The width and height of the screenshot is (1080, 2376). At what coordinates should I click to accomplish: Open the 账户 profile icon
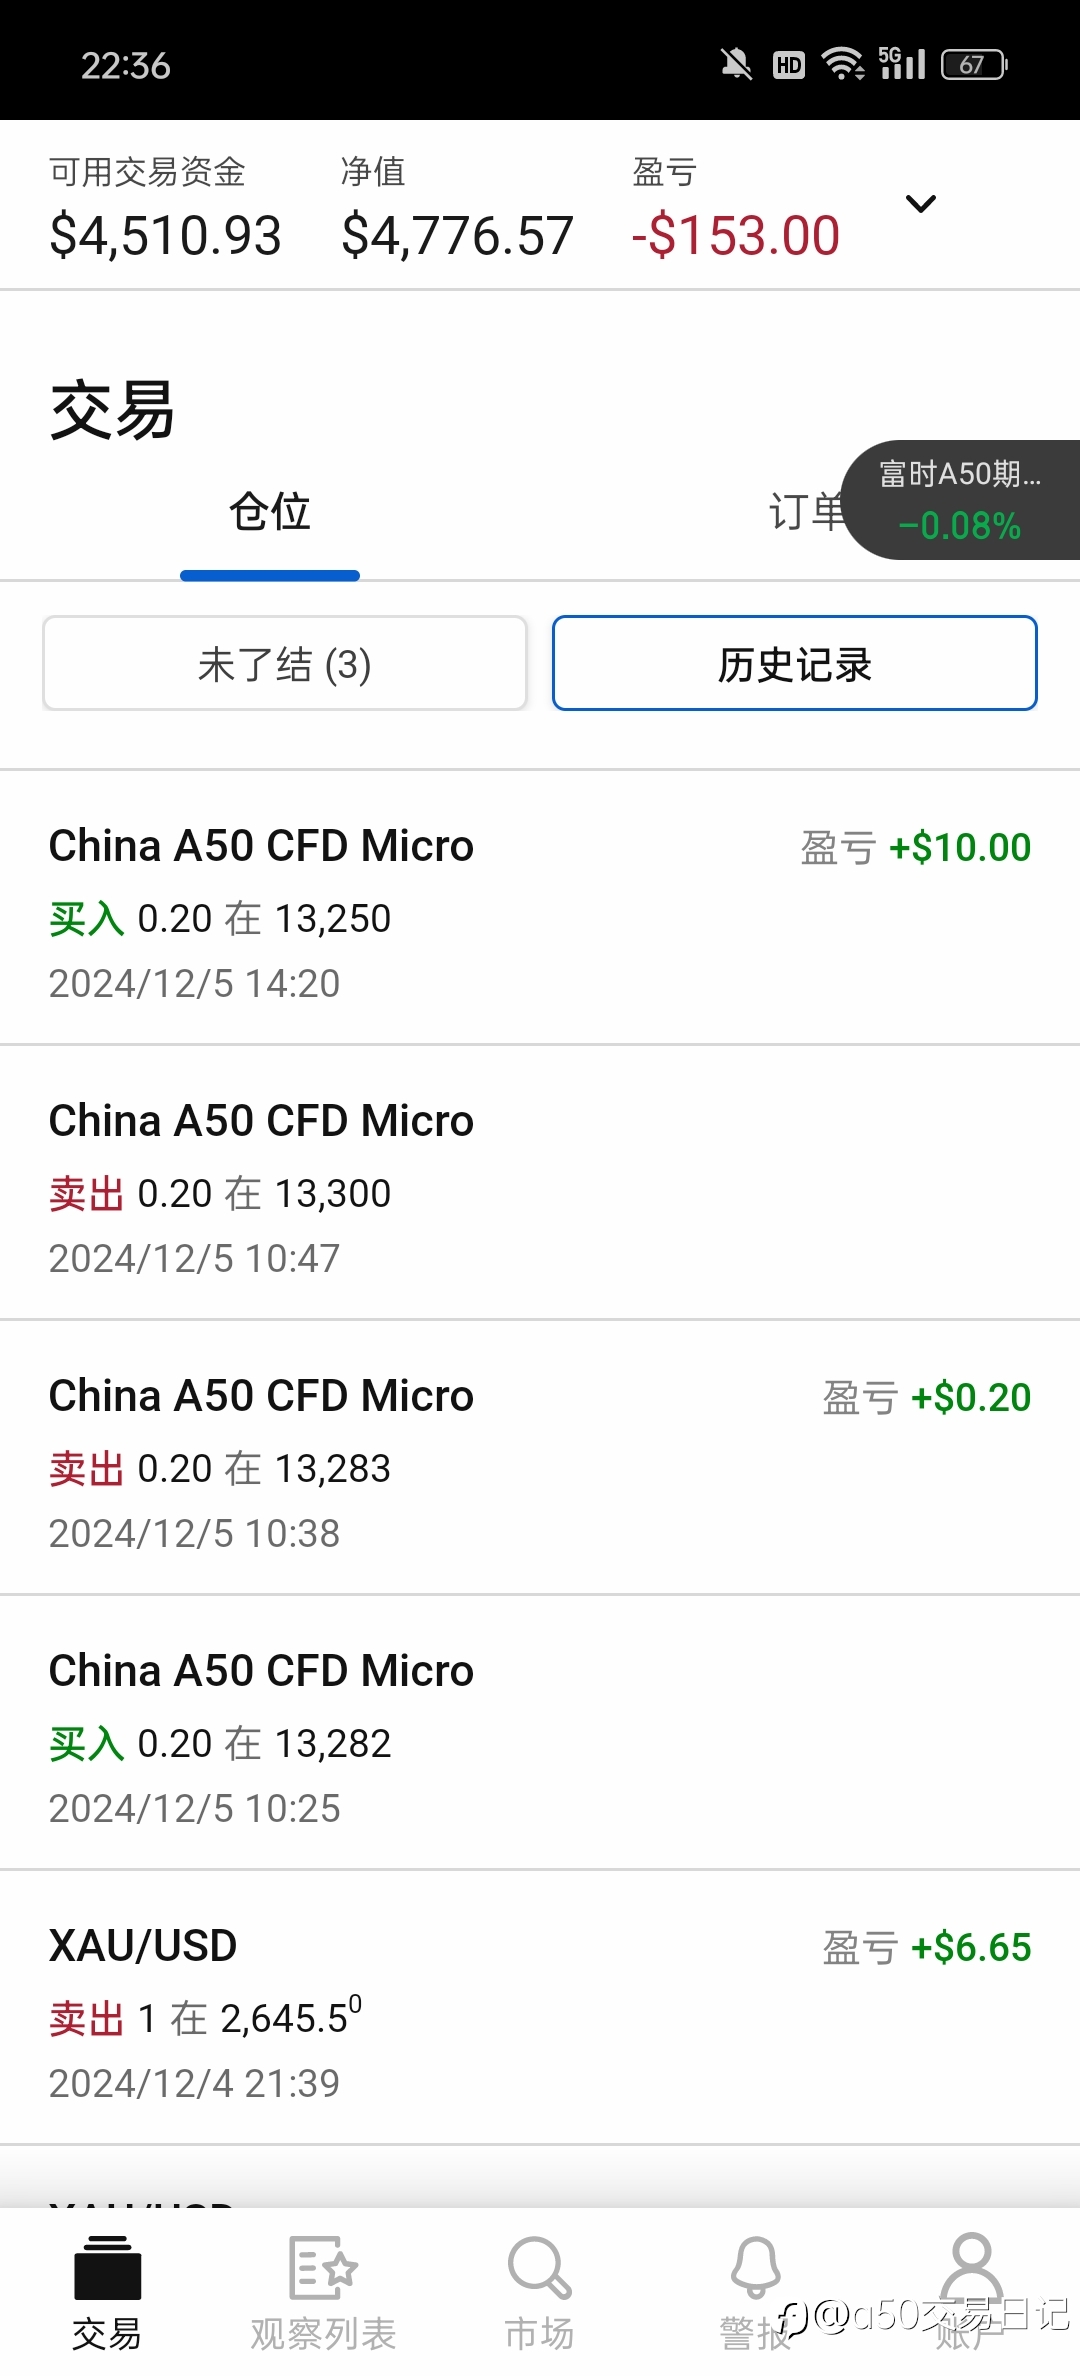(x=972, y=2268)
